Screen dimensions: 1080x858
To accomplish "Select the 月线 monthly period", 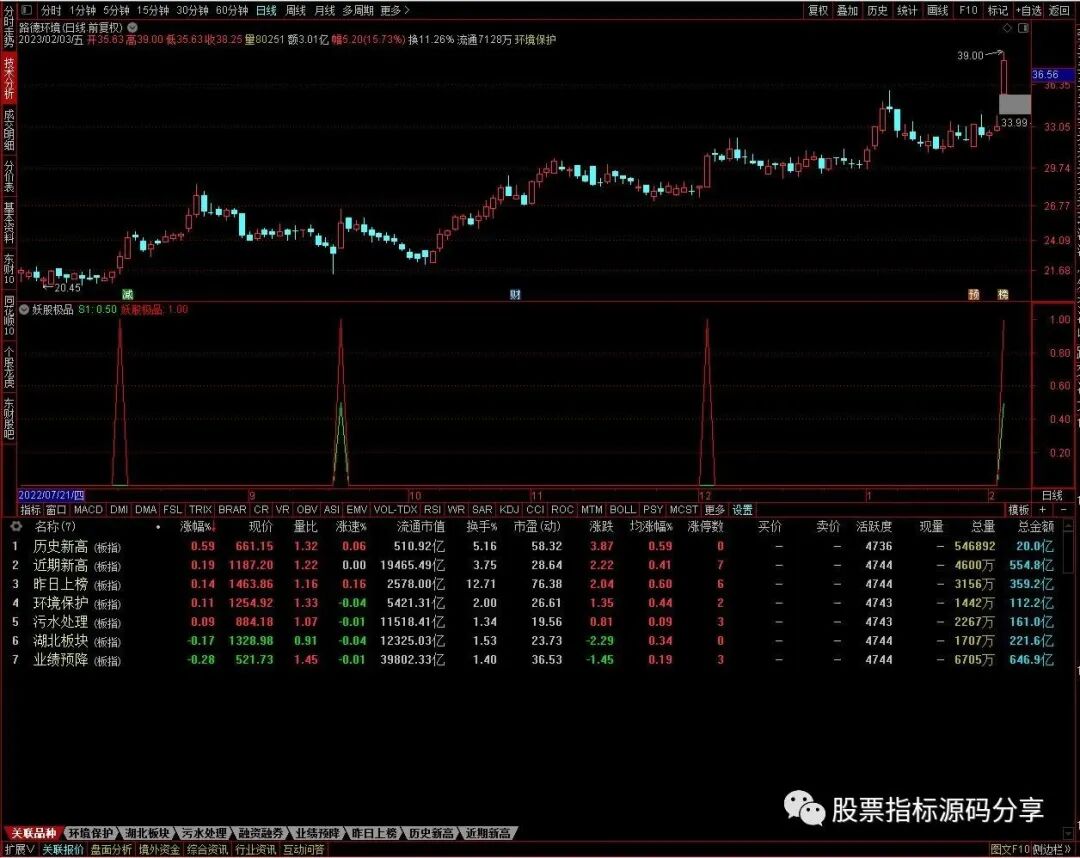I will 324,10.
